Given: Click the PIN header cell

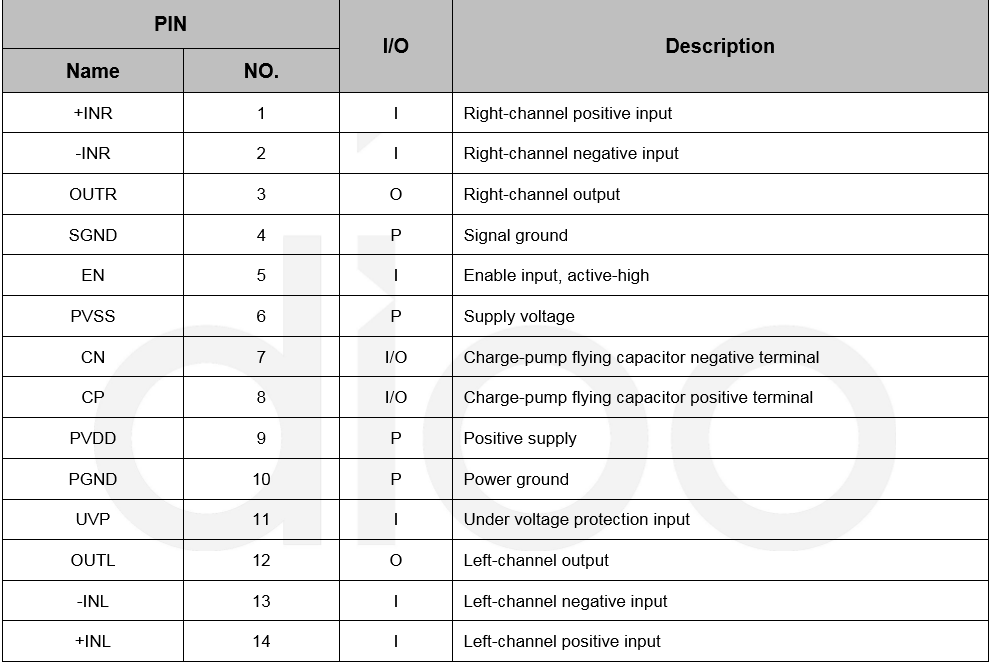Looking at the screenshot, I should (x=170, y=24).
